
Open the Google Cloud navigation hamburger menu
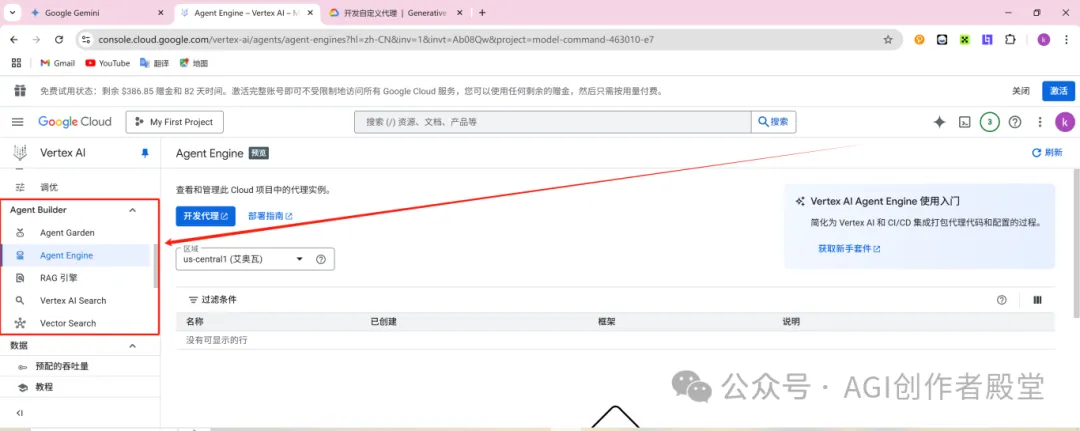18,122
